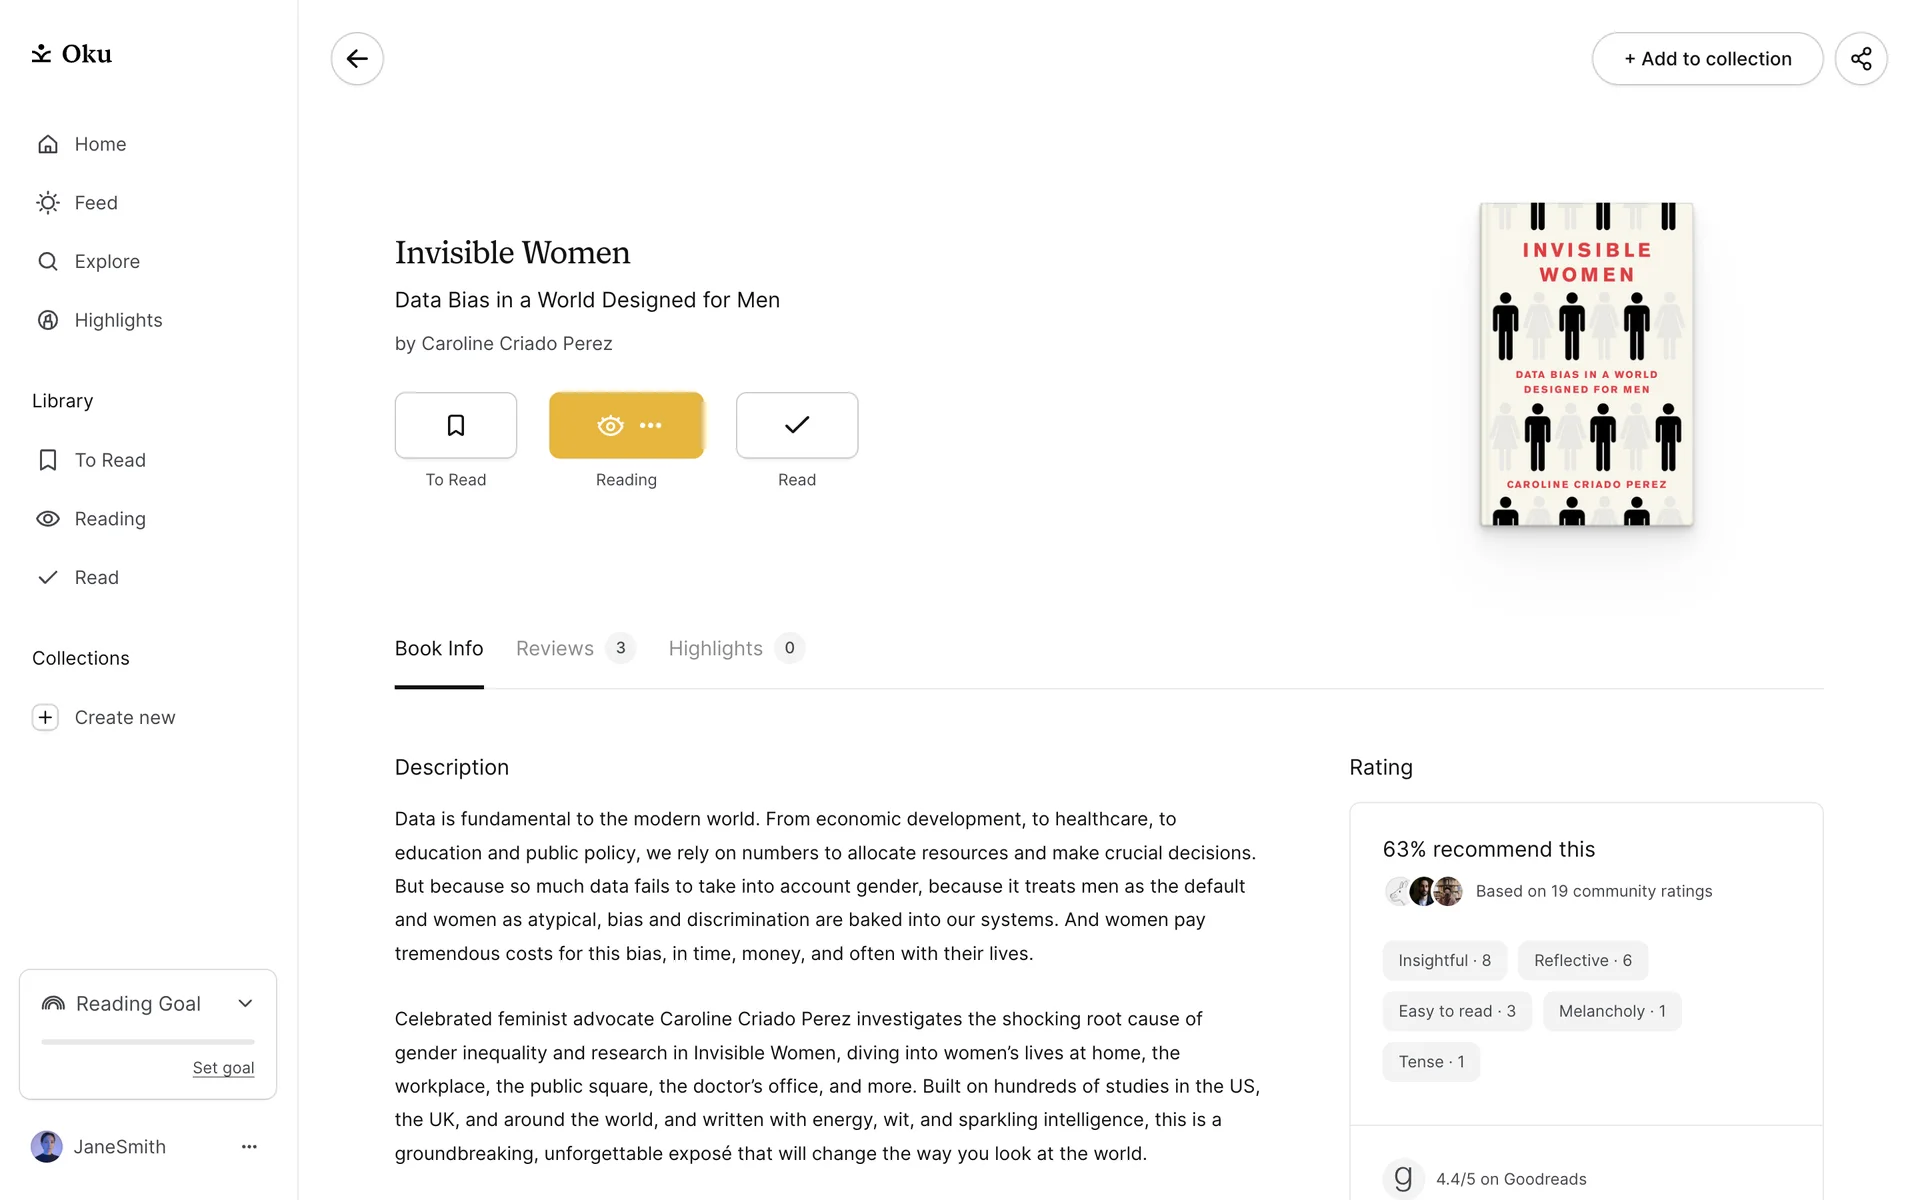This screenshot has height=1200, width=1920.
Task: Mark book as To Read
Action: coord(455,426)
